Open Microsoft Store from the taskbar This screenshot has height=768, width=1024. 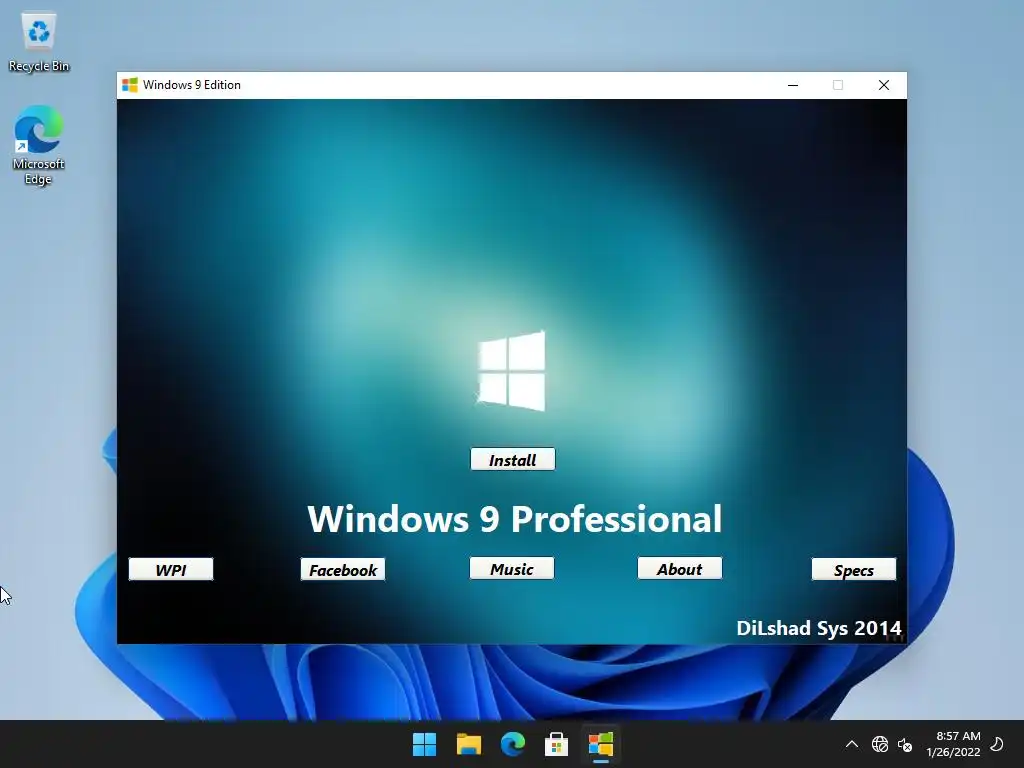click(x=556, y=744)
